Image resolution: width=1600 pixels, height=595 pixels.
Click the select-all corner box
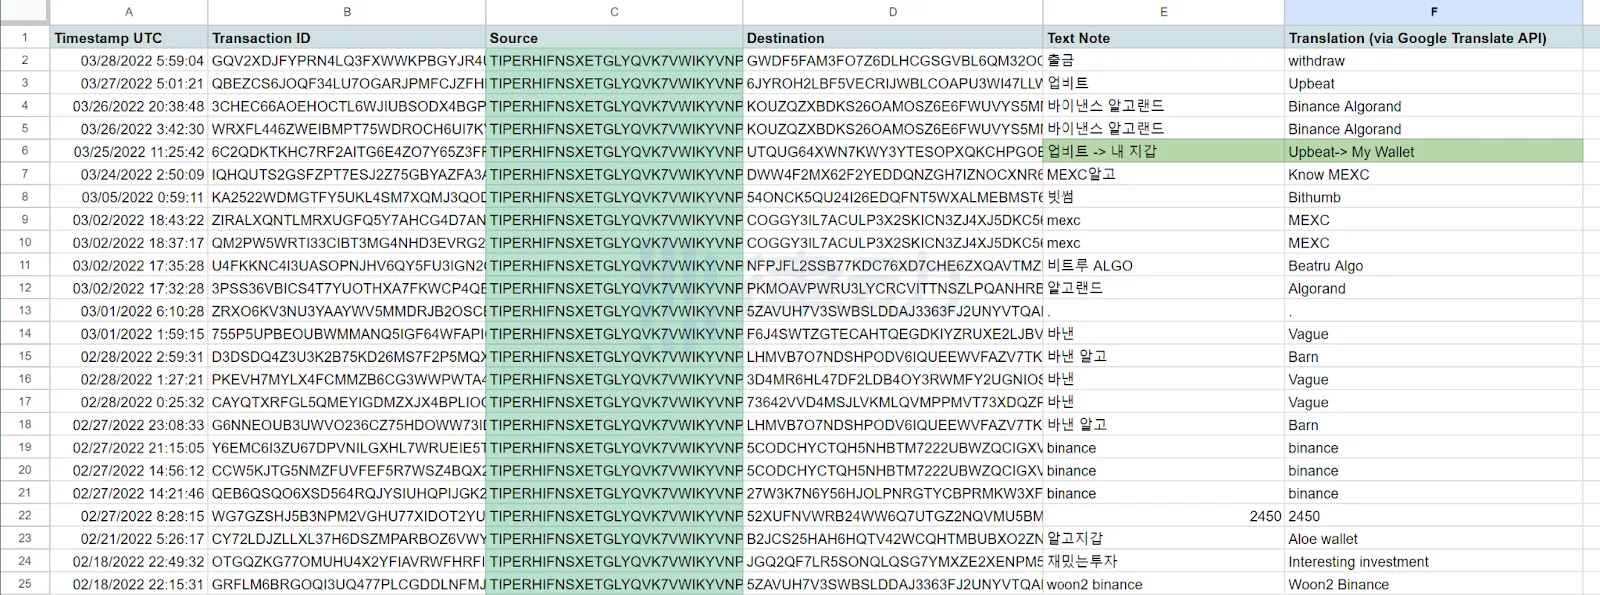[x=24, y=12]
